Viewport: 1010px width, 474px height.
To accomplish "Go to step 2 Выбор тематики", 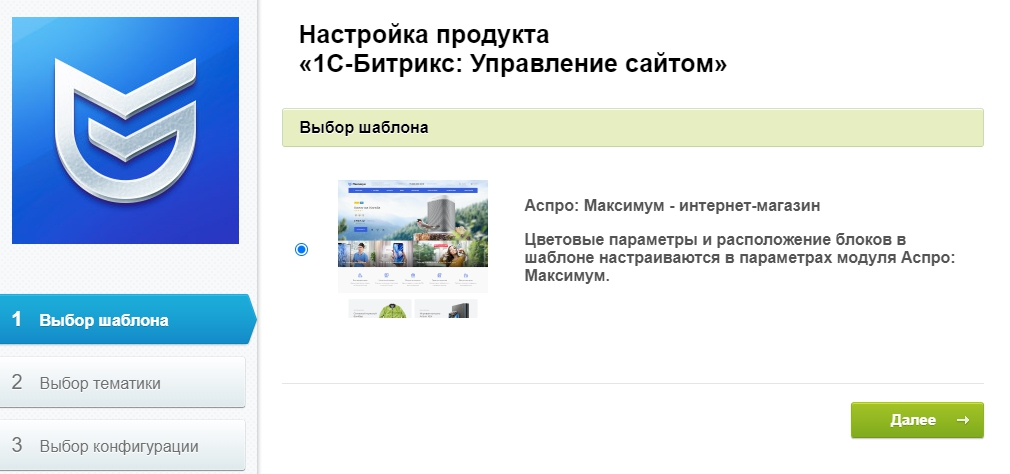I will [122, 383].
